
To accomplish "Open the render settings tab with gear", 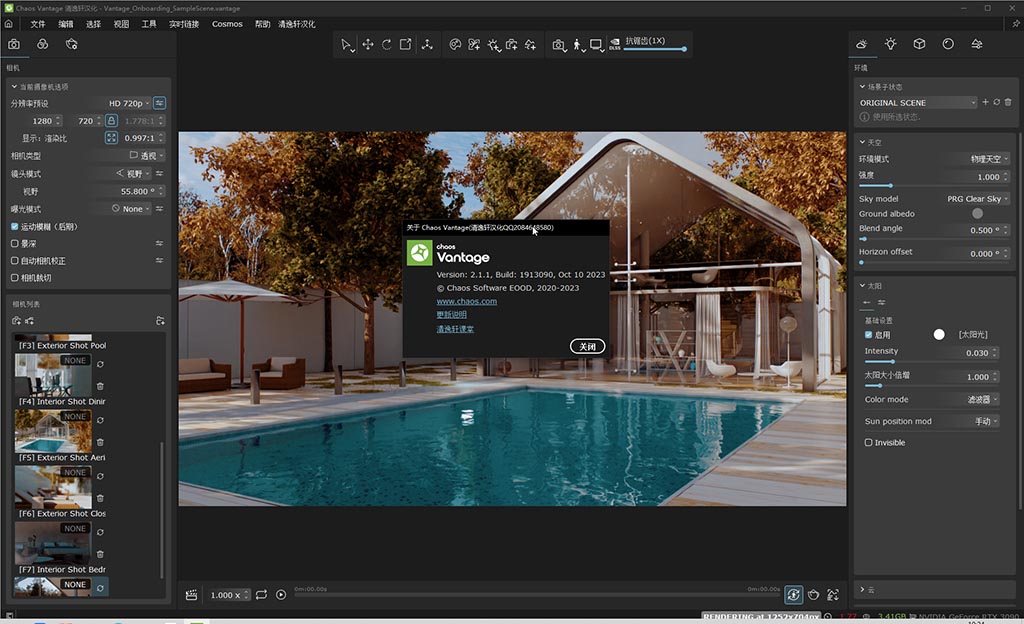I will pos(71,44).
